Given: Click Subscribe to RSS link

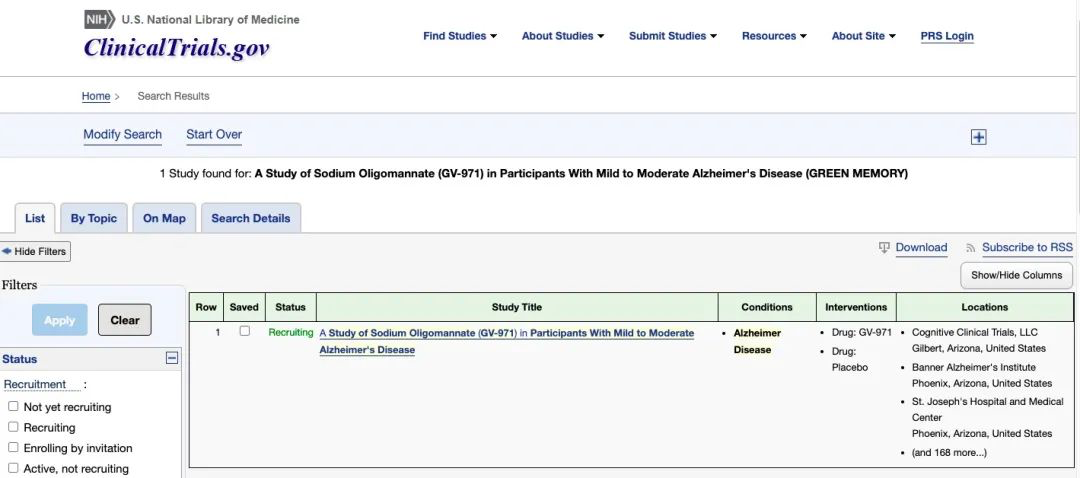Looking at the screenshot, I should 1027,248.
